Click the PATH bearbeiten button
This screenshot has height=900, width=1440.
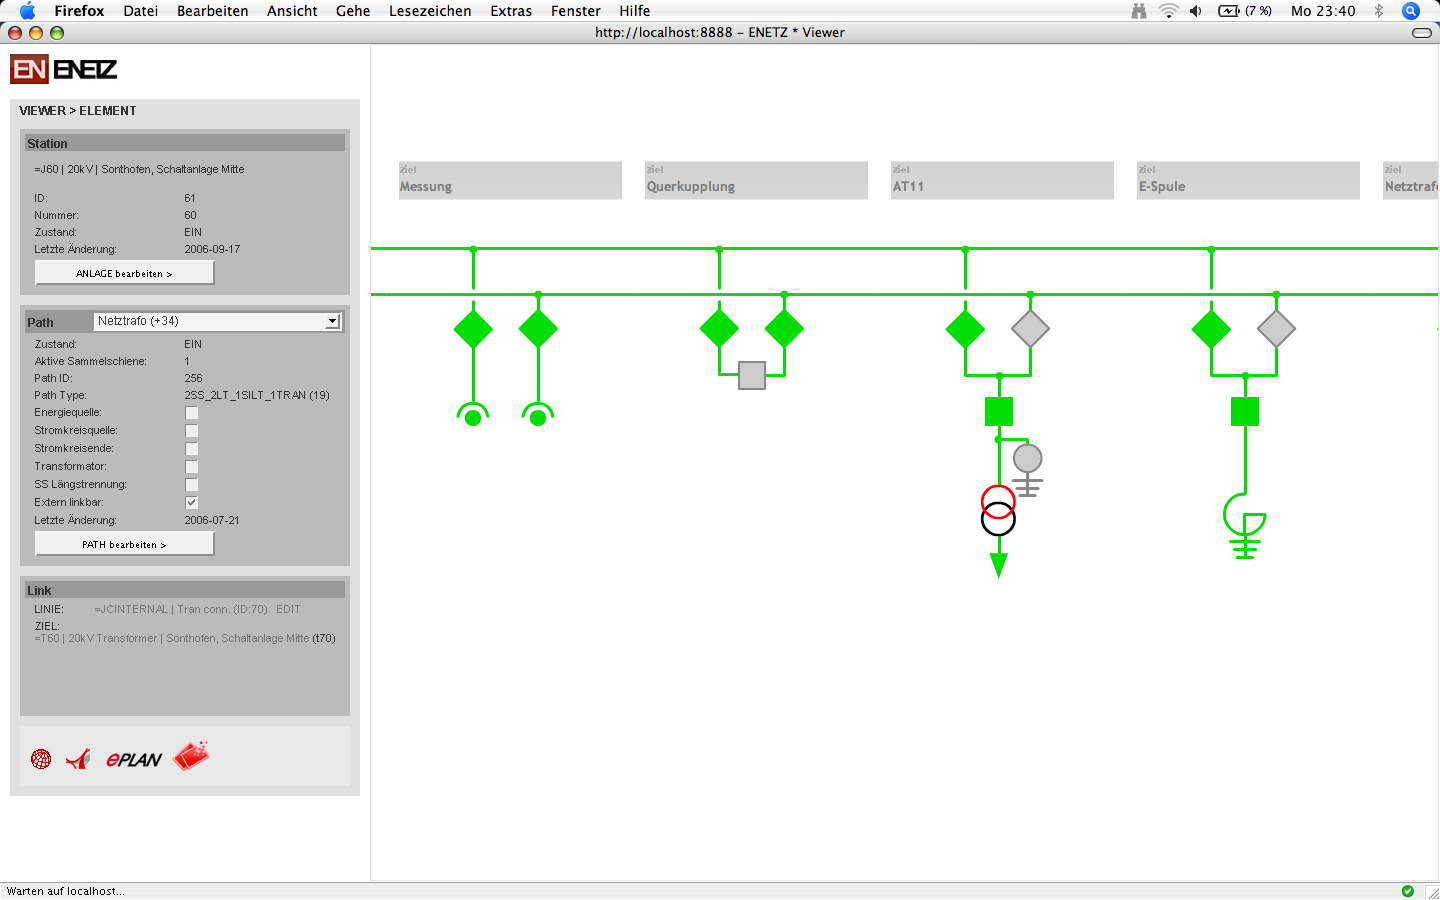click(124, 544)
